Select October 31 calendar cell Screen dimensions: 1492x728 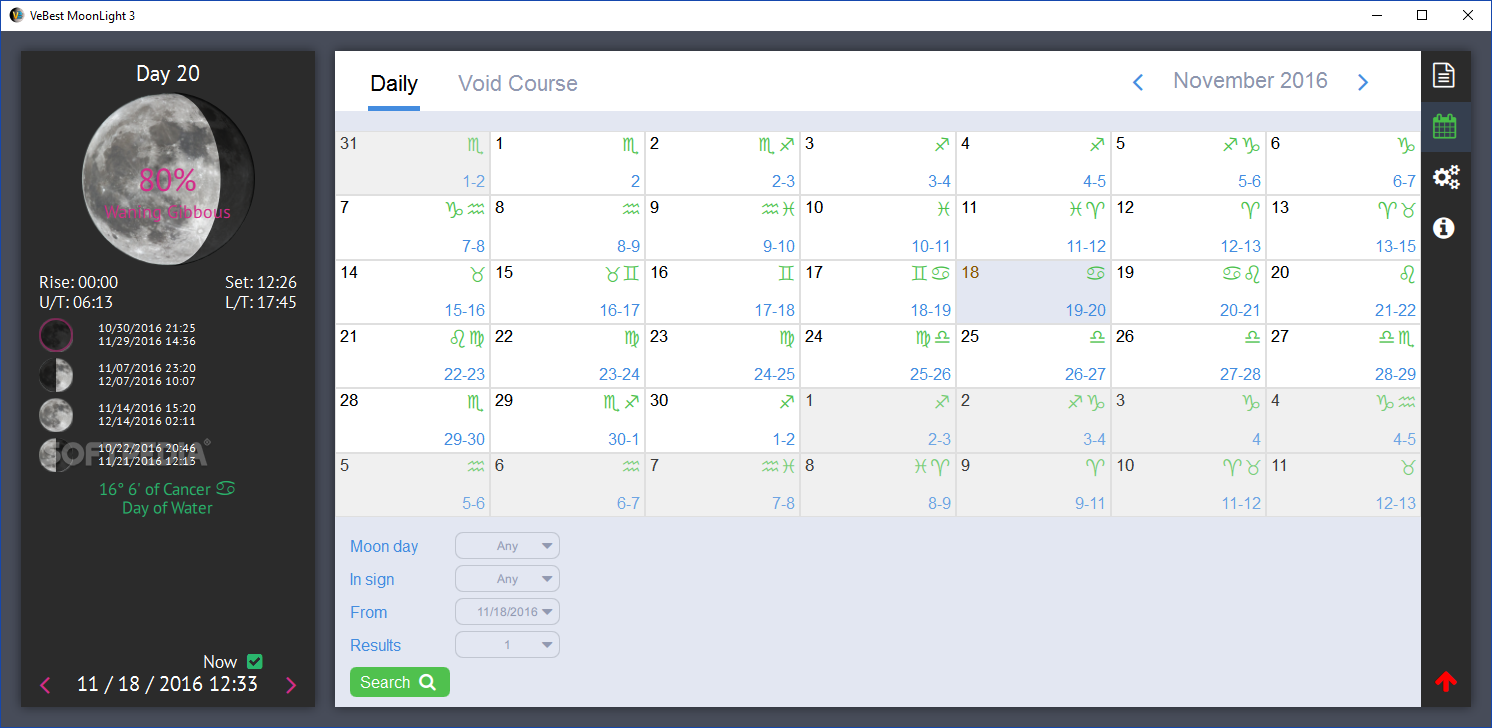click(412, 163)
